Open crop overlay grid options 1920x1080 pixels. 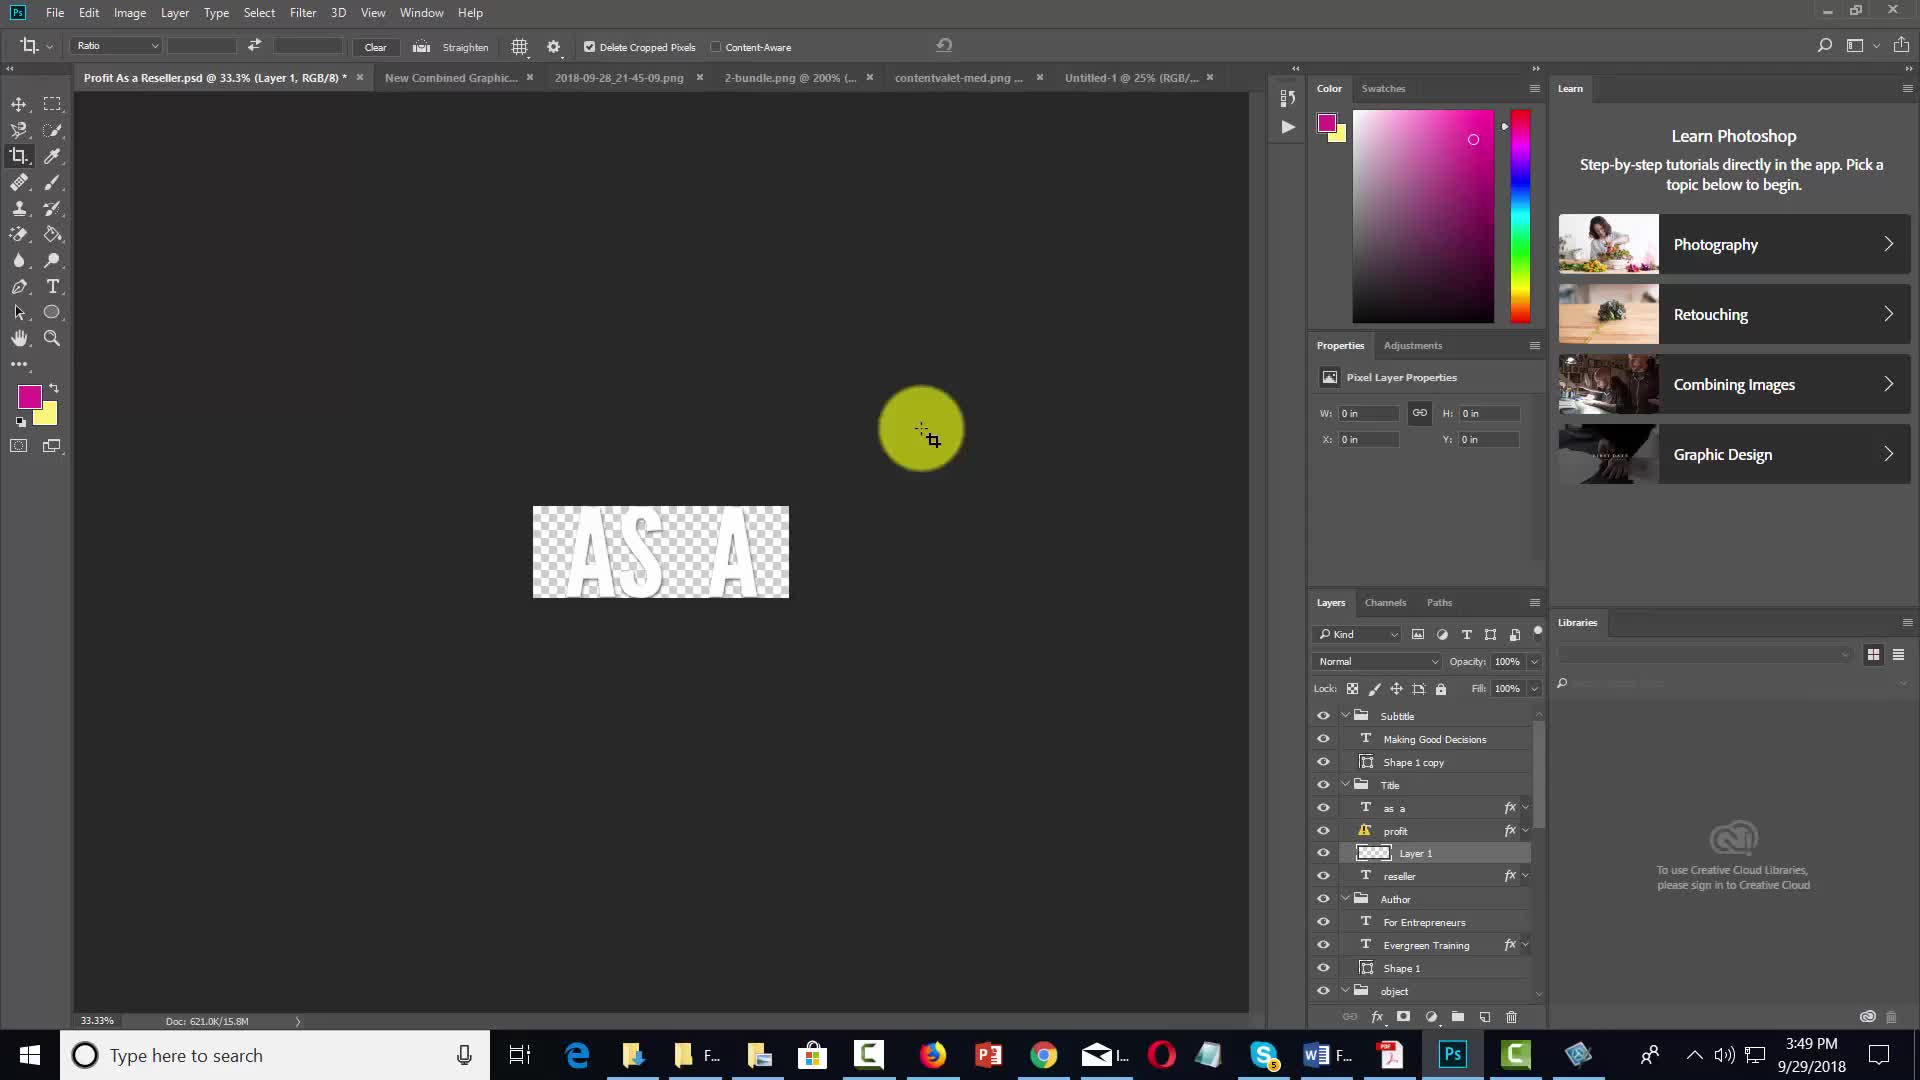[x=520, y=47]
